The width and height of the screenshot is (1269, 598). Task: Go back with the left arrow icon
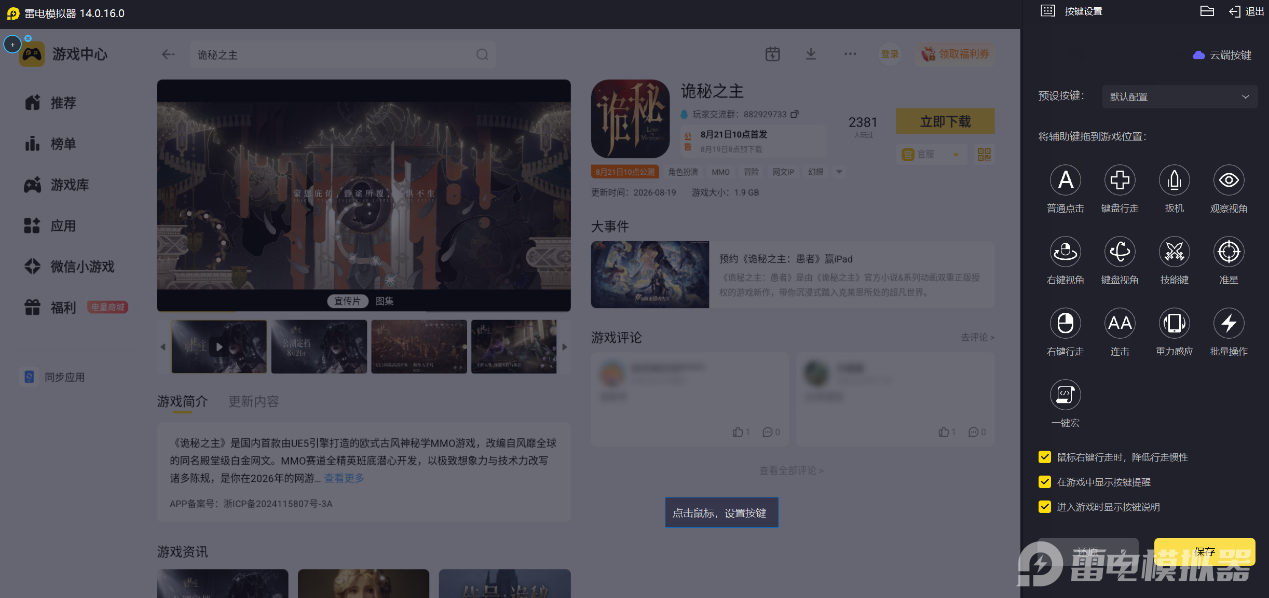point(168,55)
